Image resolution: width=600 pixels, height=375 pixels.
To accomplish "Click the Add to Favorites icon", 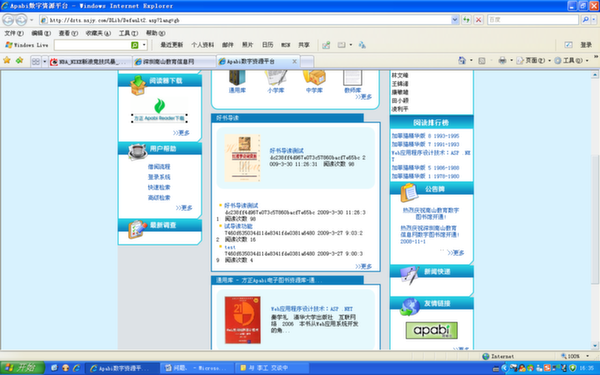I will point(19,60).
